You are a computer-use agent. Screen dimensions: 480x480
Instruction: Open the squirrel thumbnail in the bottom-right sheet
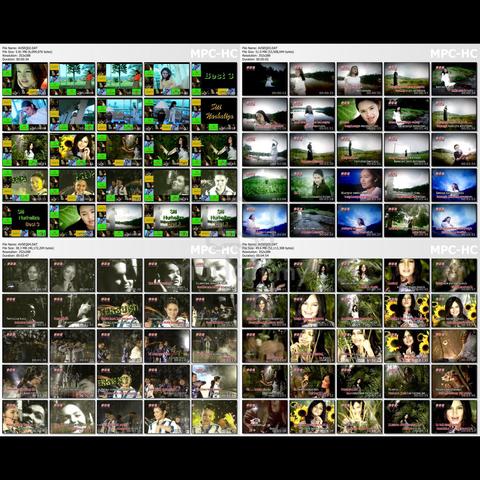[x=454, y=381]
